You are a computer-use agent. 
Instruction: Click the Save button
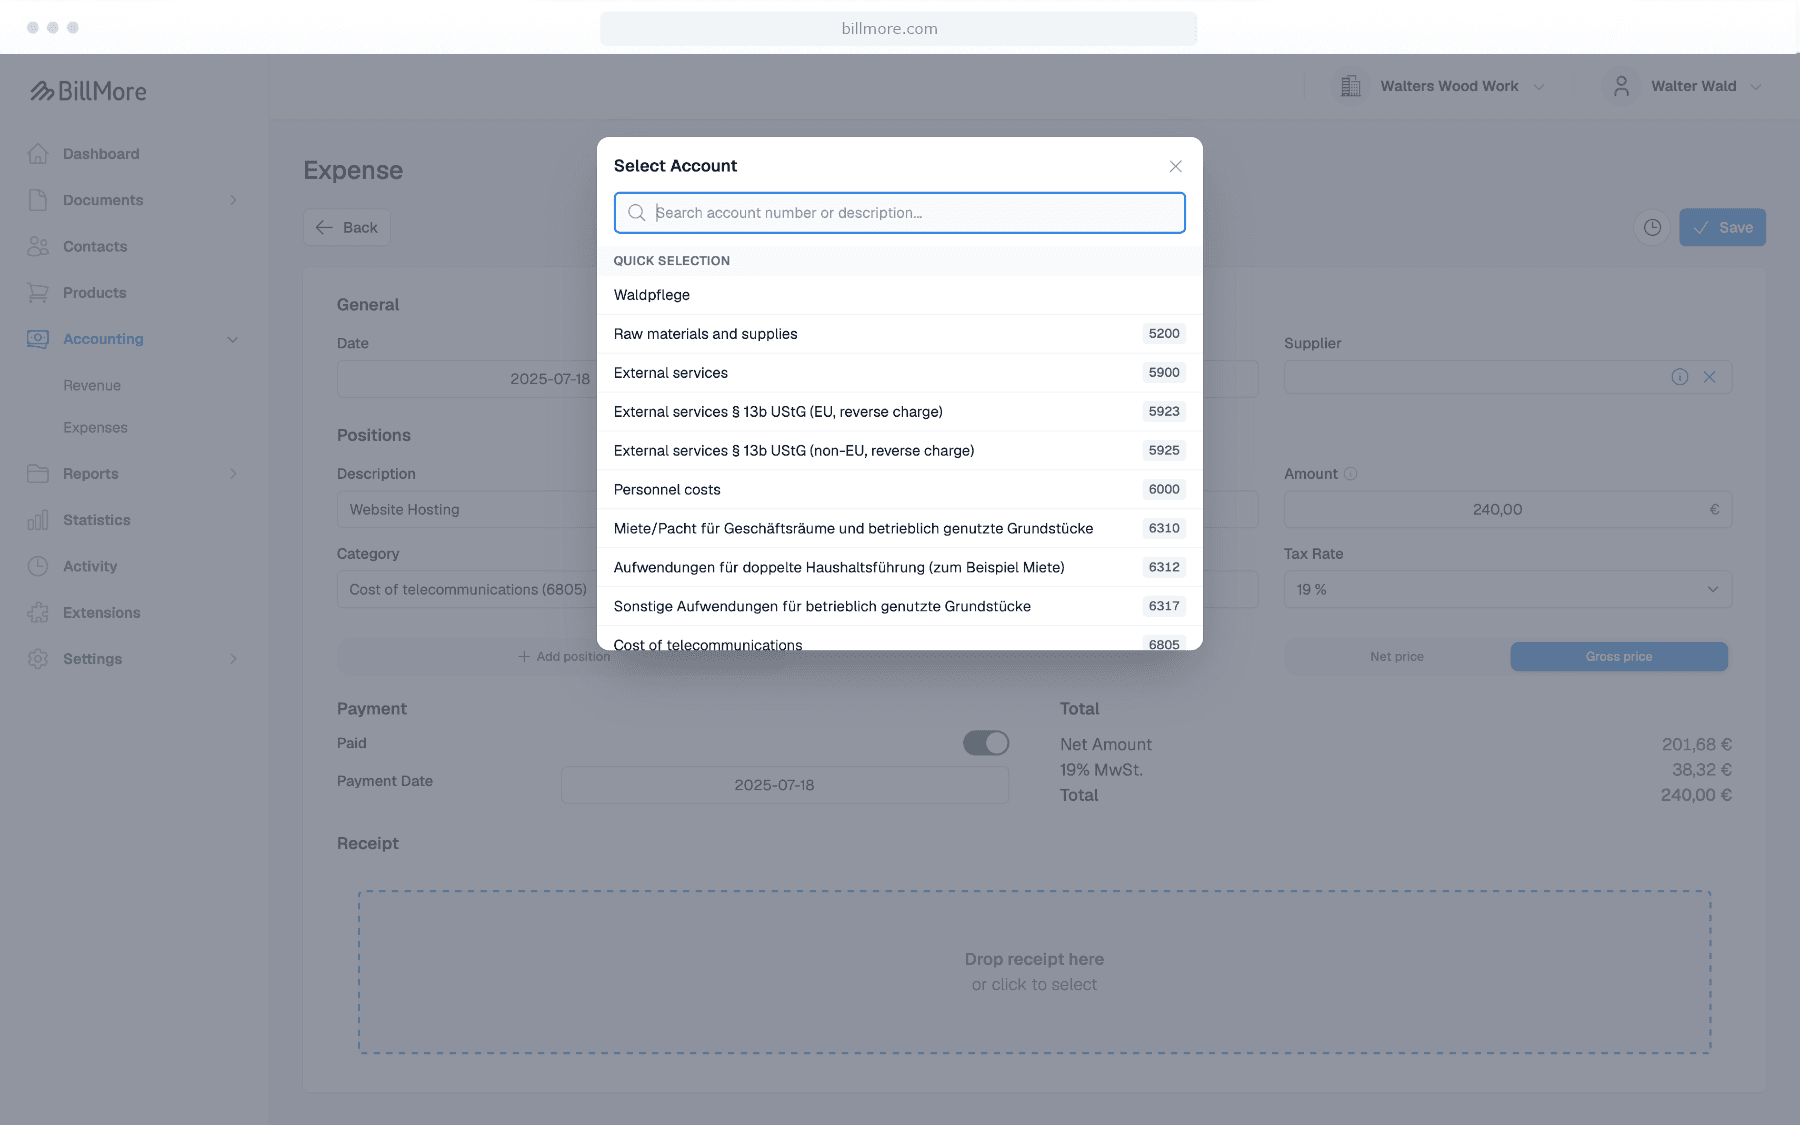point(1722,228)
